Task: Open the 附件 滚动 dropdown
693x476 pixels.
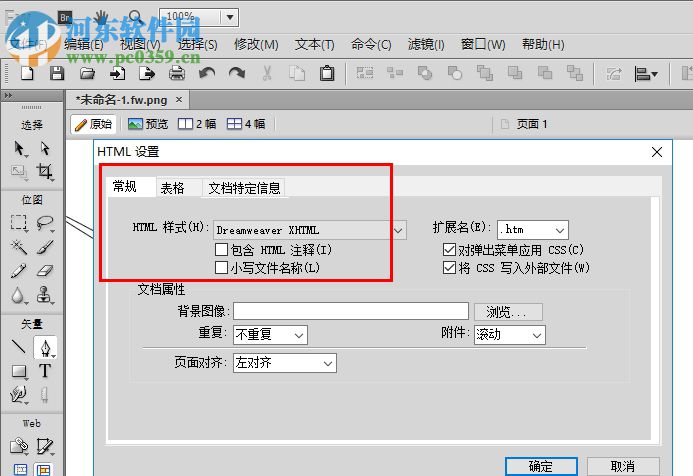Action: 510,335
